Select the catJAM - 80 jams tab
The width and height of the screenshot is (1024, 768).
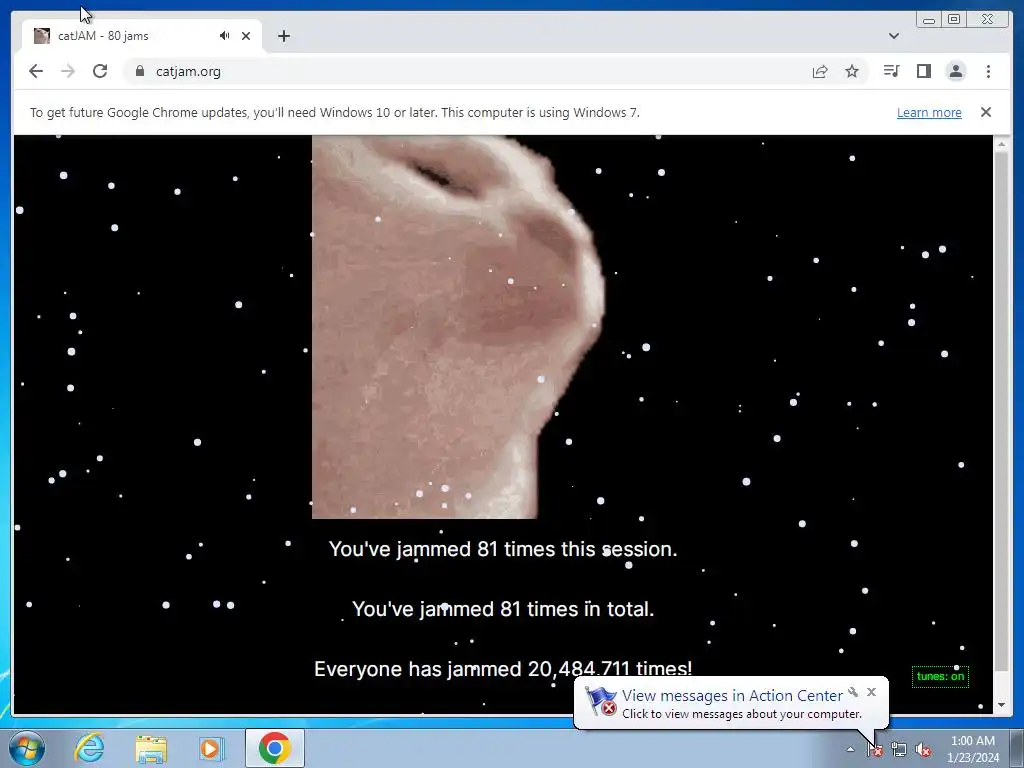[142, 36]
